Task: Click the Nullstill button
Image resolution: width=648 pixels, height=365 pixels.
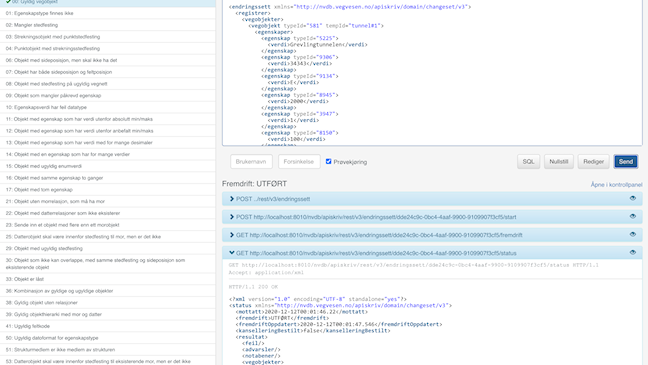Action: point(559,162)
